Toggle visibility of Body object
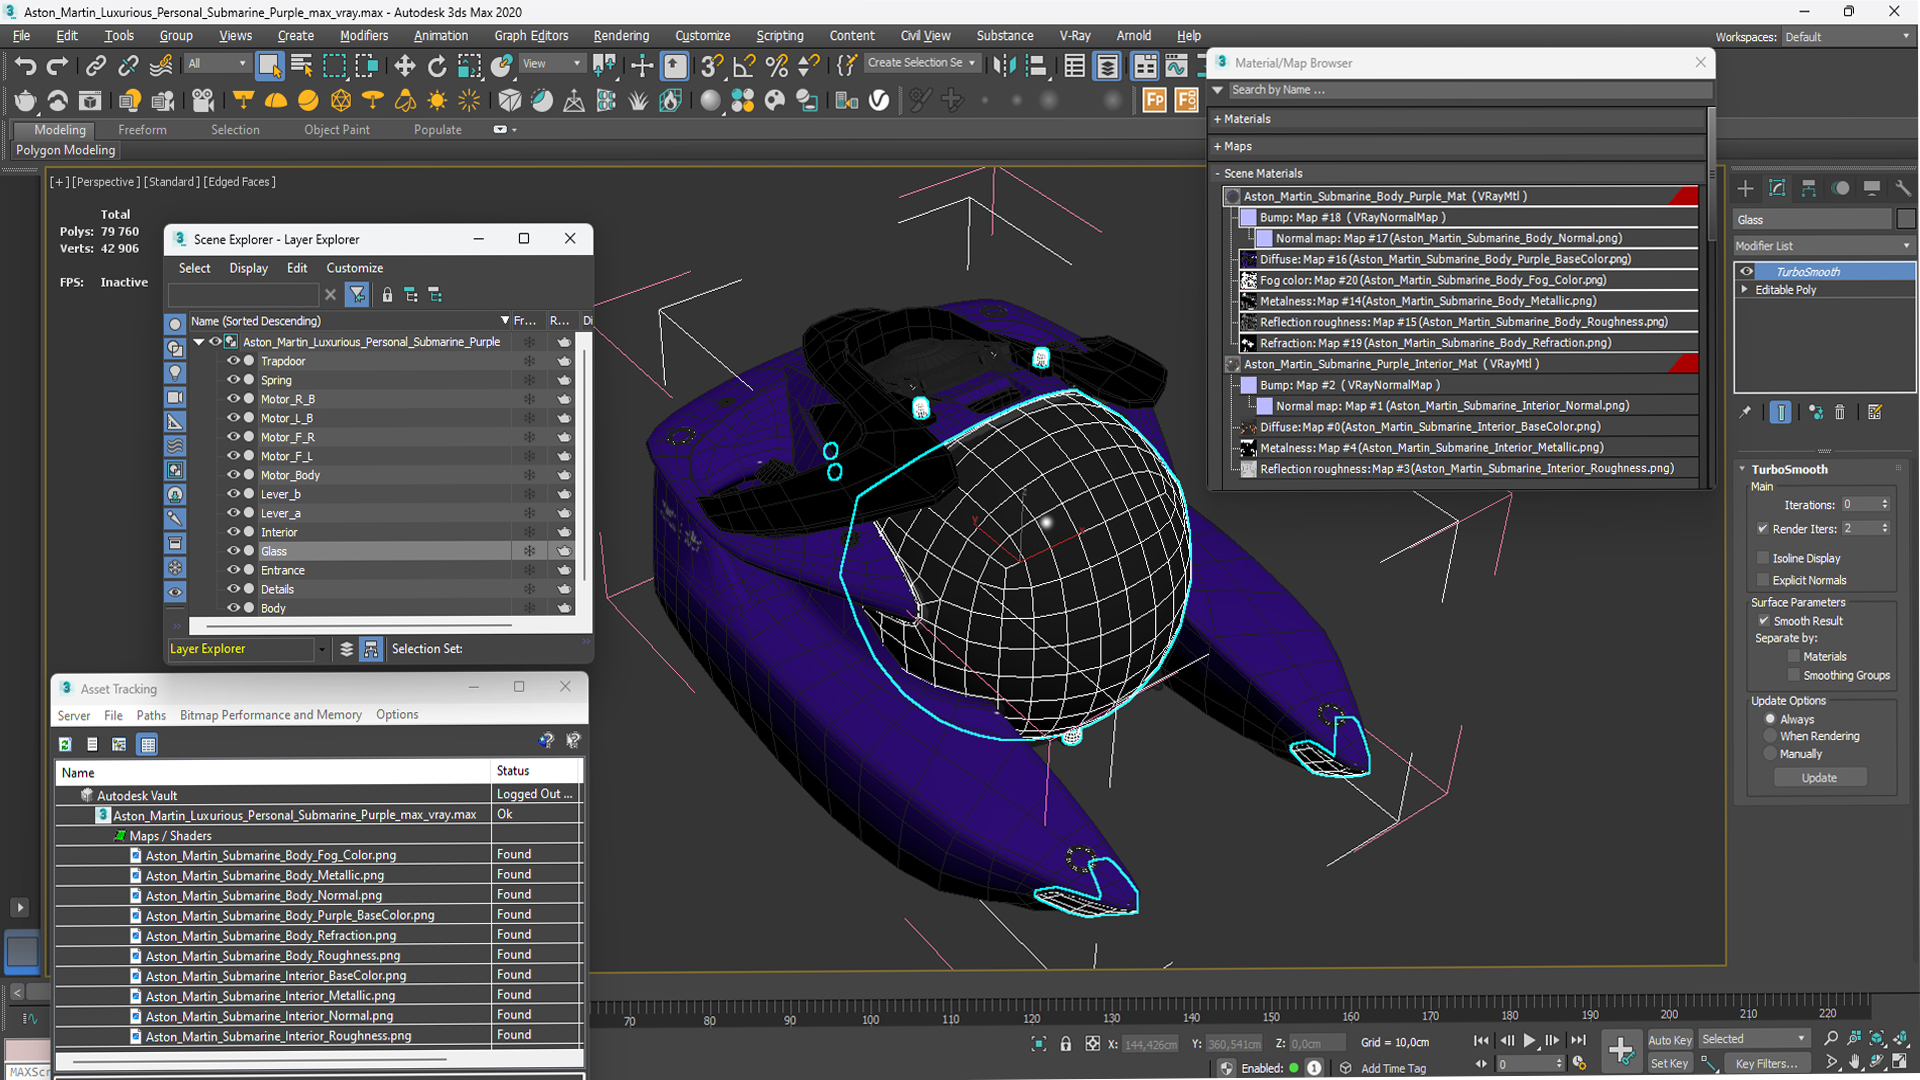1920x1080 pixels. pyautogui.click(x=233, y=608)
